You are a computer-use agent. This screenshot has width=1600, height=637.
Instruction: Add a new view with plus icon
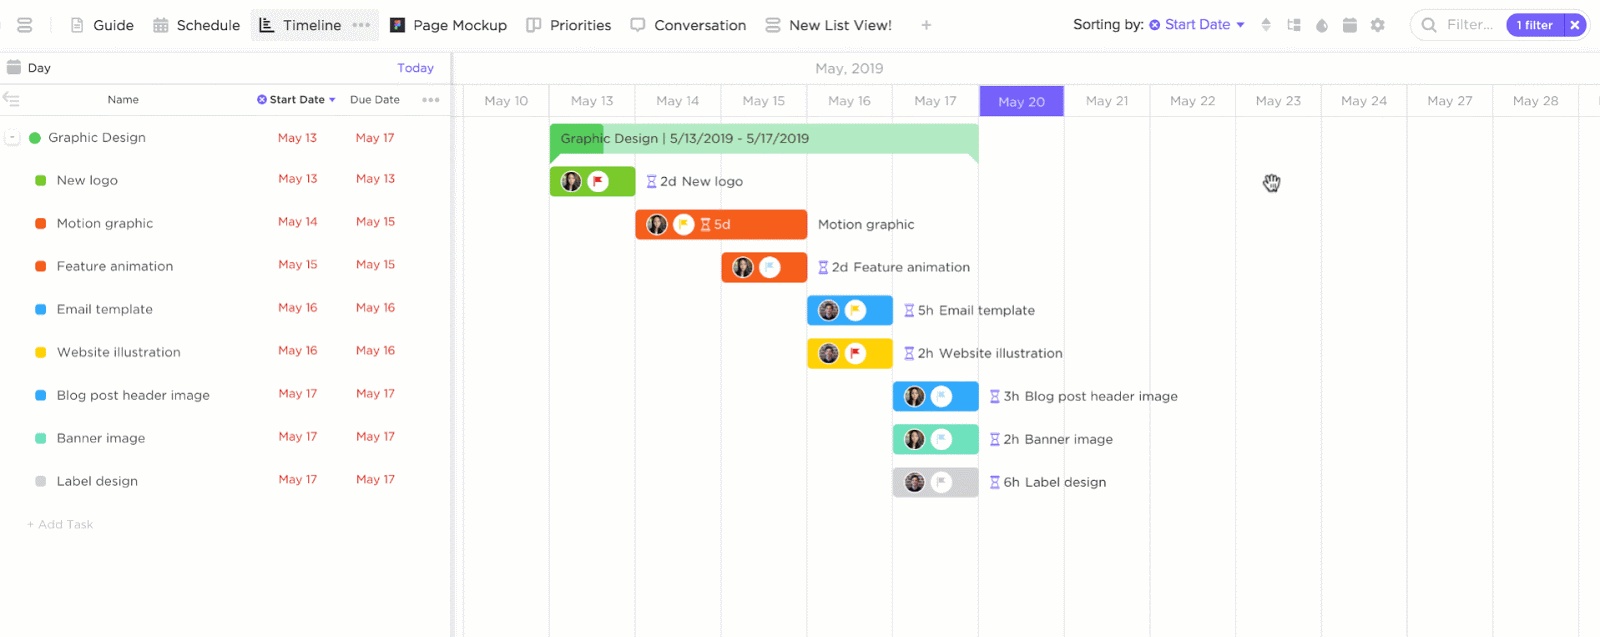926,25
